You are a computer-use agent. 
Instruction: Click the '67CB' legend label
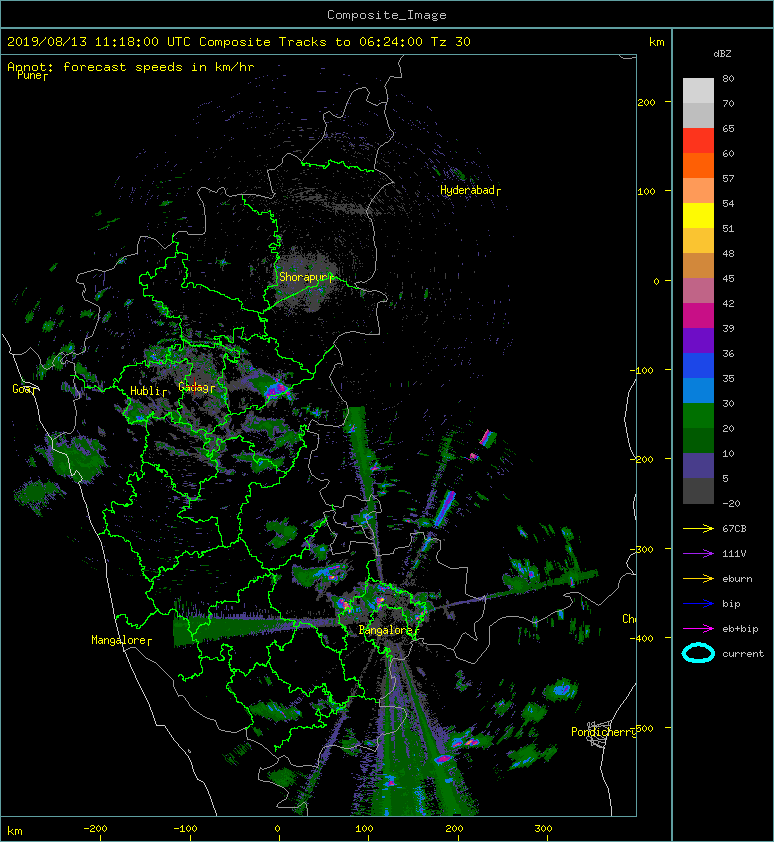point(734,528)
